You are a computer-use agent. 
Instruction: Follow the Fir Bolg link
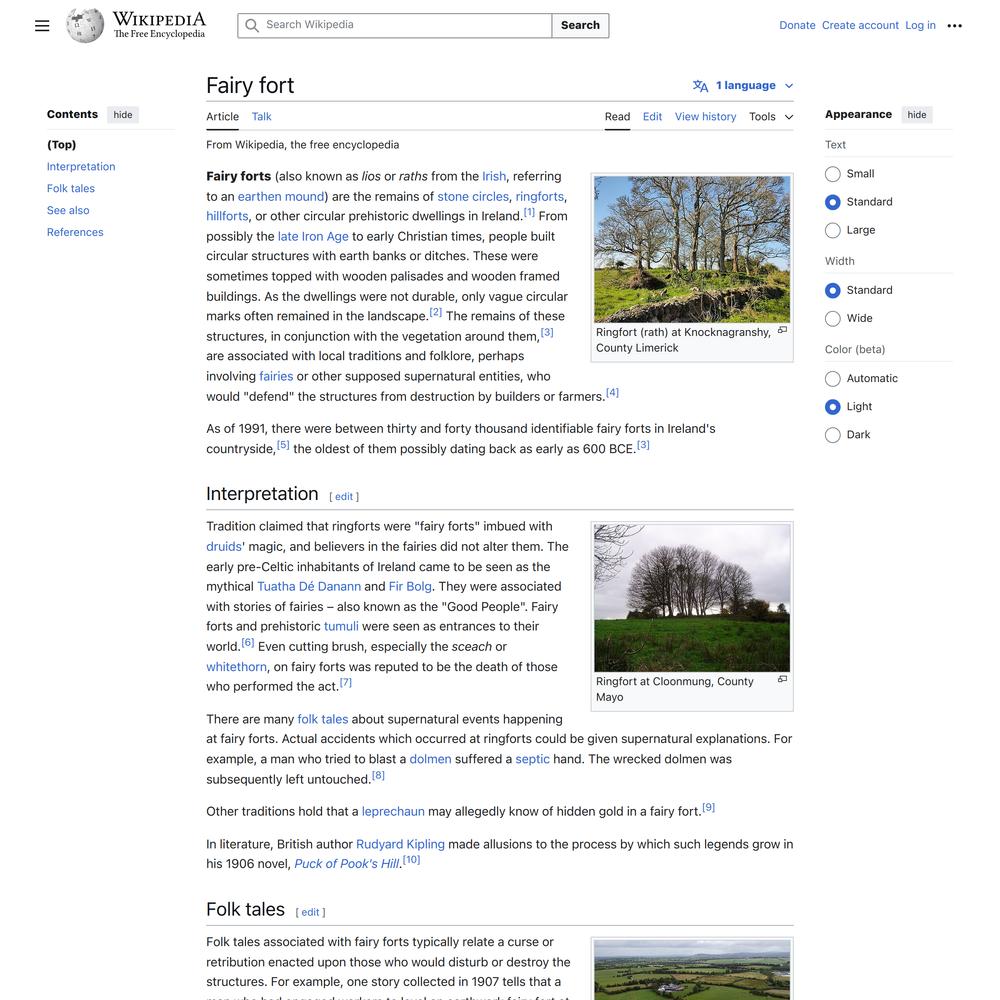(x=410, y=587)
